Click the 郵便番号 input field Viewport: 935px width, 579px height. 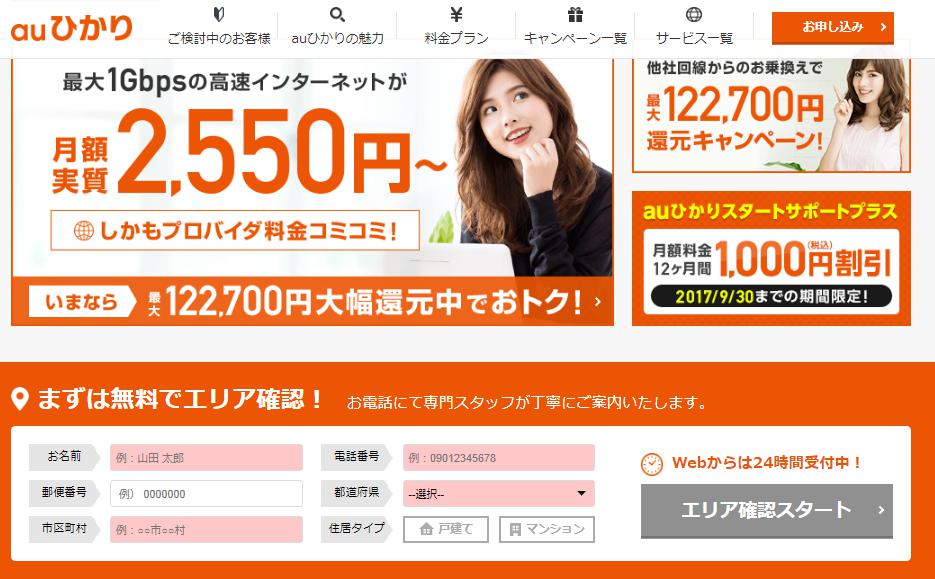click(206, 494)
